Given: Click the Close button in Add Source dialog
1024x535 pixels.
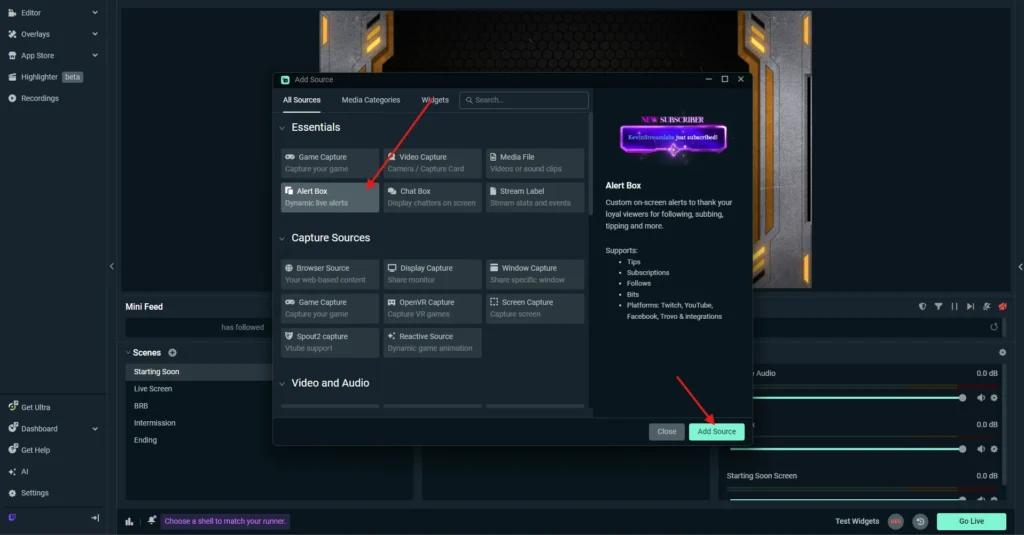Looking at the screenshot, I should click(x=667, y=431).
